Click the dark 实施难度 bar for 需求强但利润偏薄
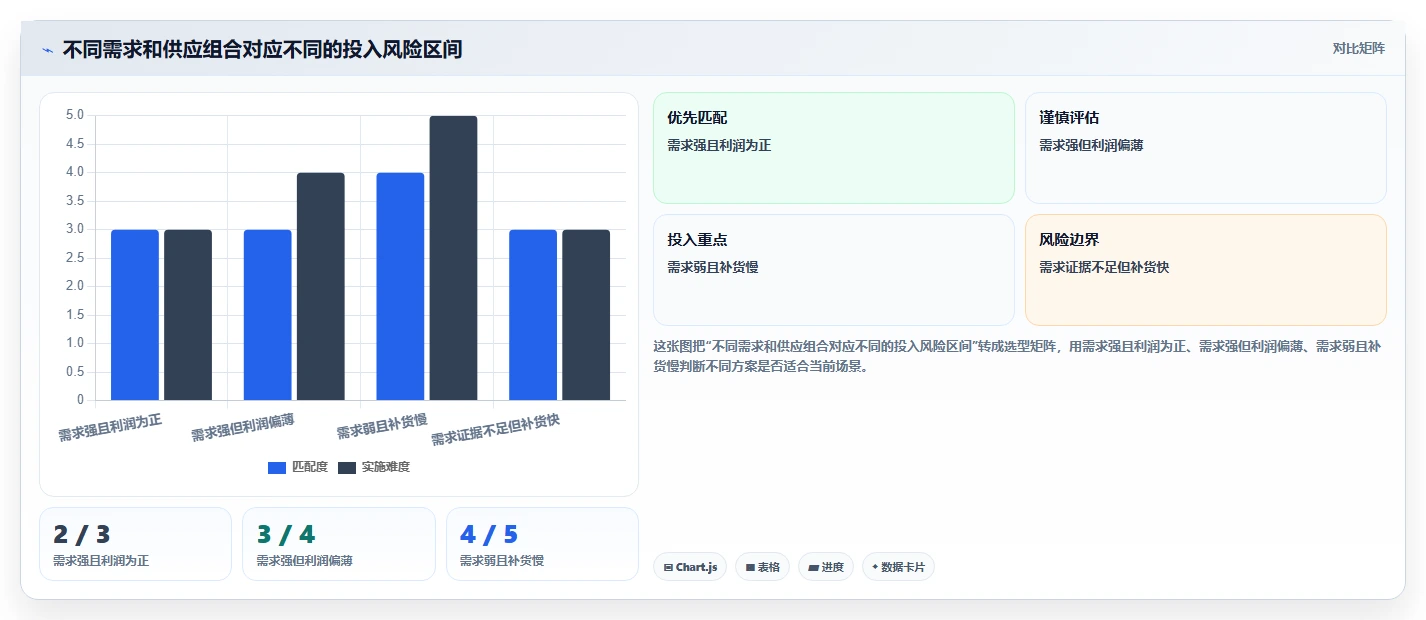Screen dimensions: 1426x620 [321, 286]
